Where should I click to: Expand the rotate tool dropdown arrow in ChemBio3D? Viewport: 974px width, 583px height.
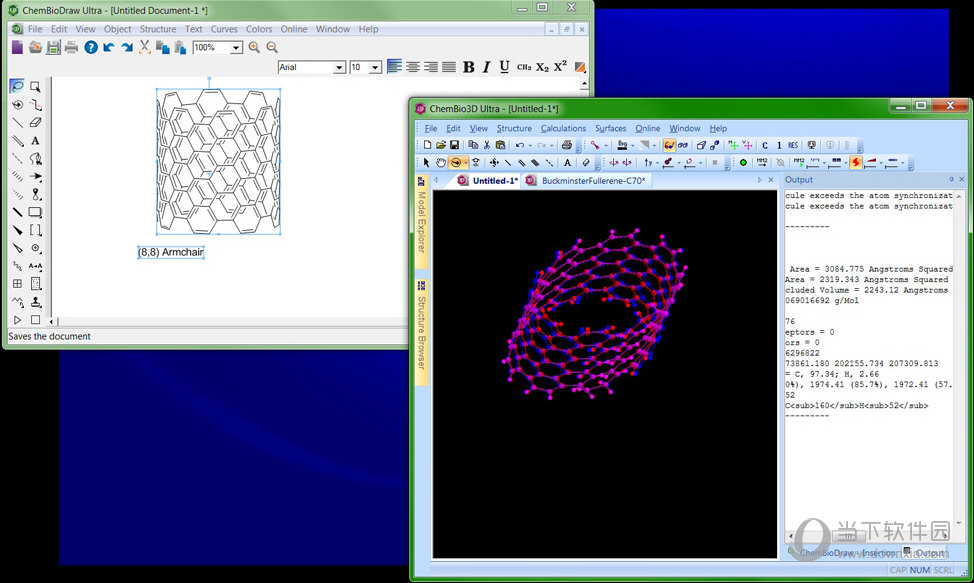tap(466, 163)
